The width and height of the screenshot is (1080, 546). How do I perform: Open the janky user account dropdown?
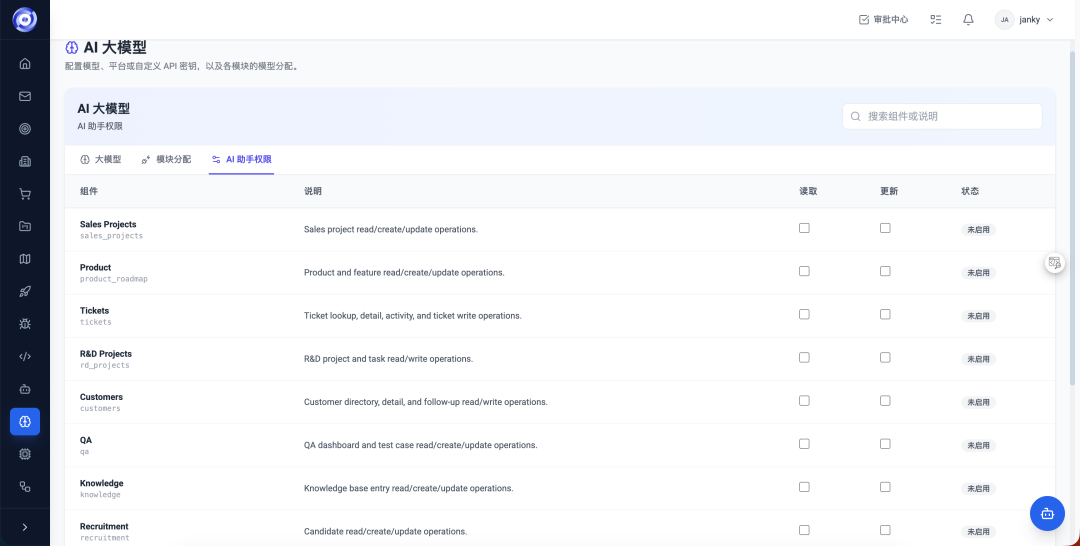click(1024, 19)
